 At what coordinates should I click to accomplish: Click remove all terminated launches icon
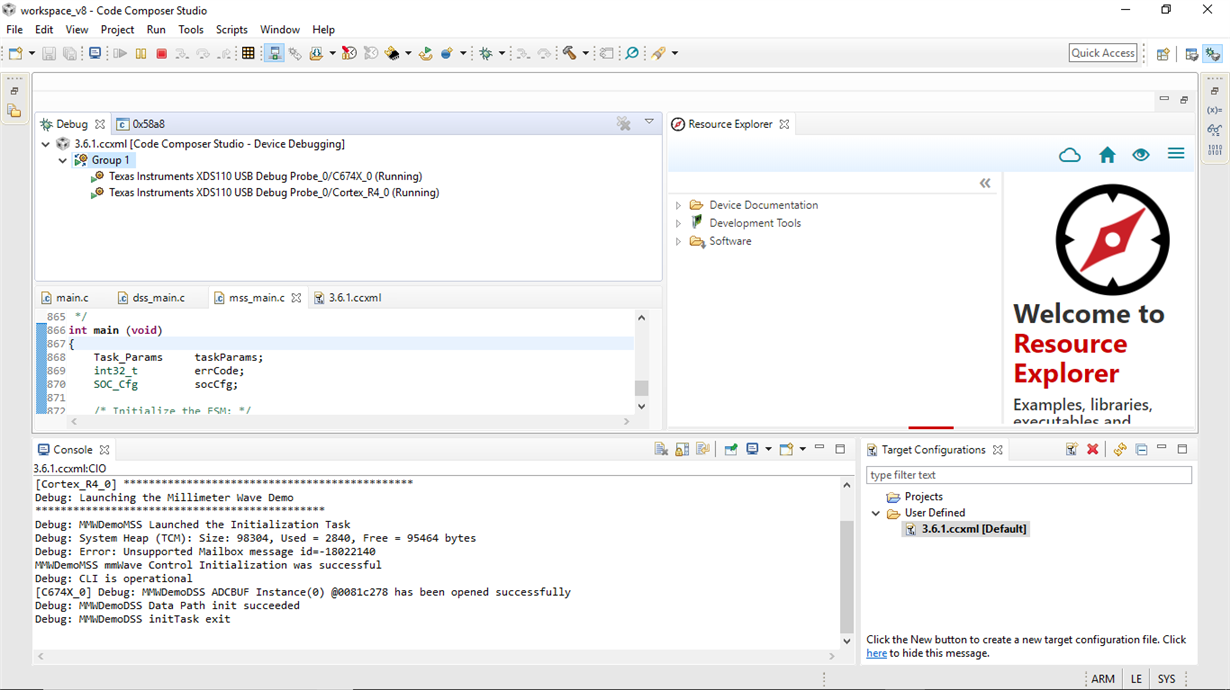point(623,124)
